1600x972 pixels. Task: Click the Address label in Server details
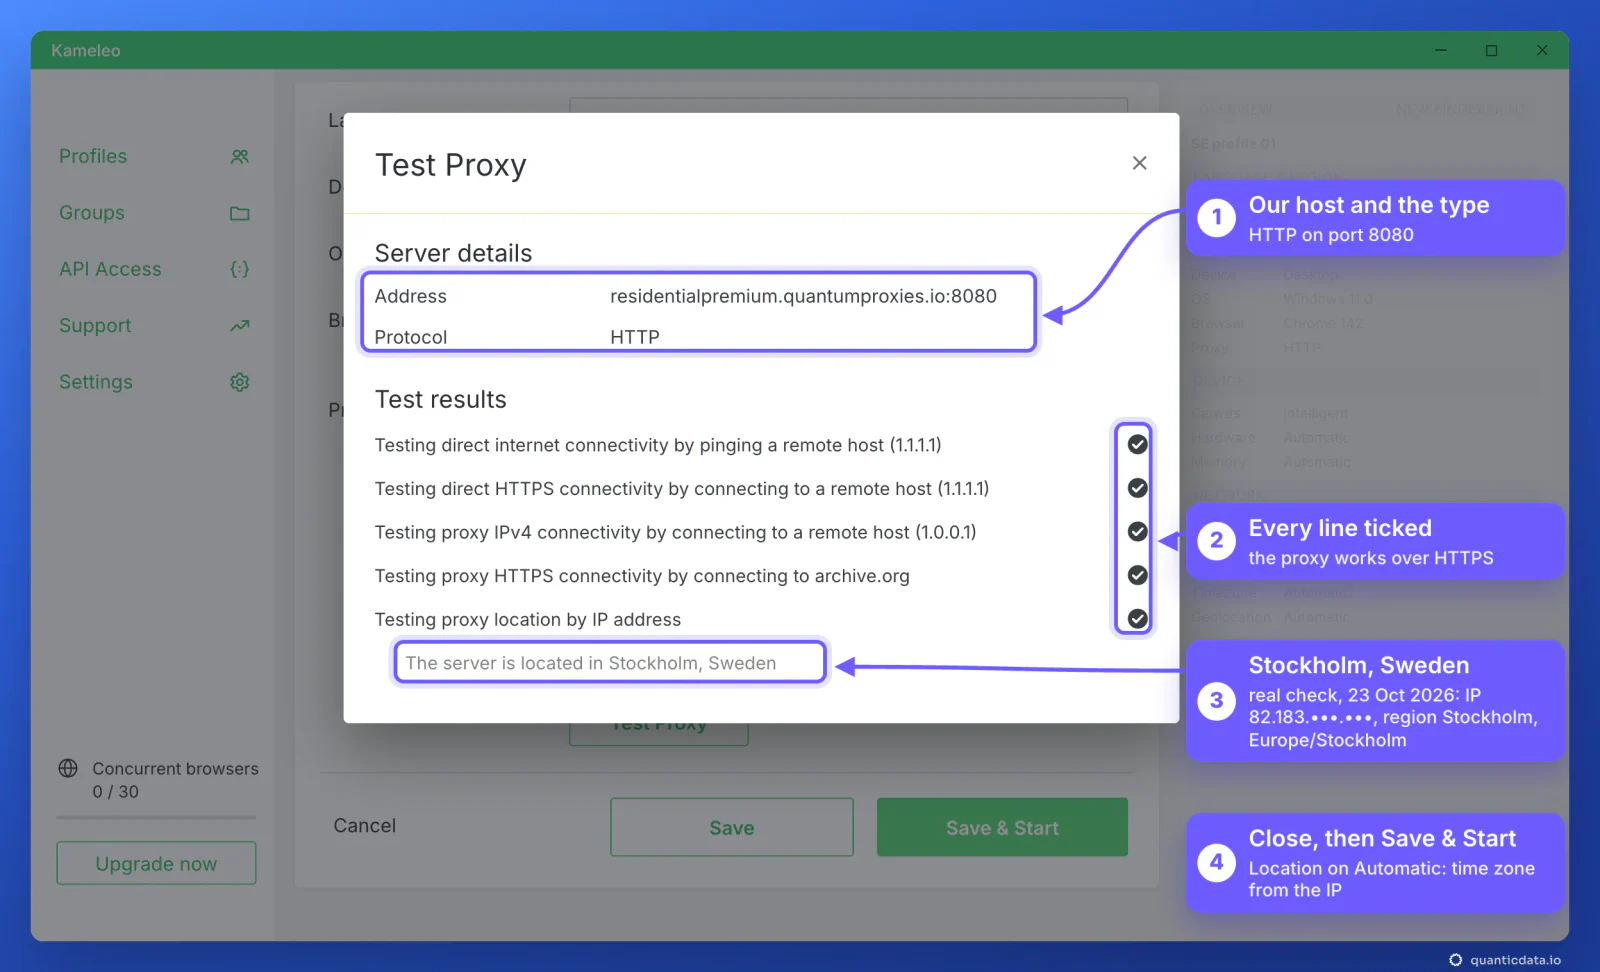(411, 296)
